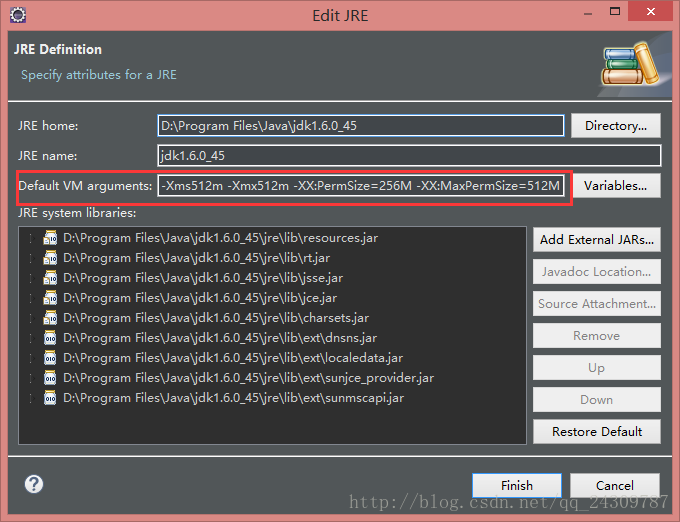
Task: Click the Up button
Action: [x=597, y=368]
